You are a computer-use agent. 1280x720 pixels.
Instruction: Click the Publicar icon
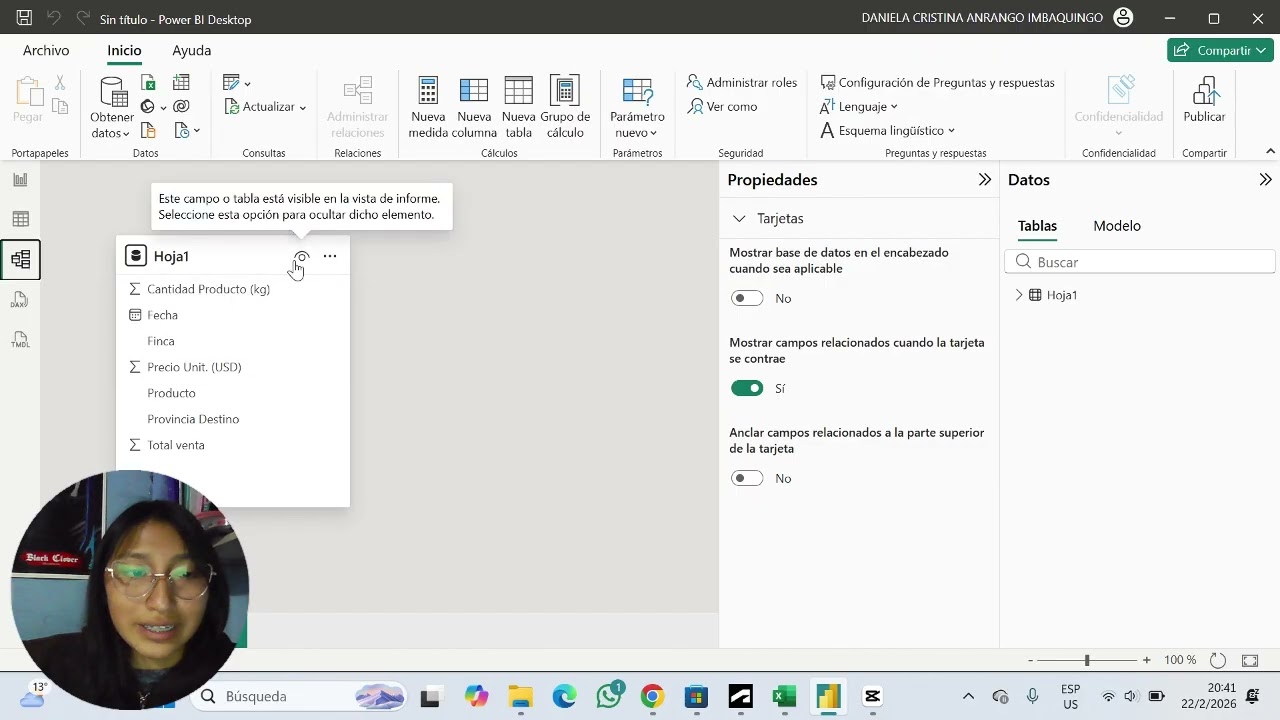tap(1204, 91)
